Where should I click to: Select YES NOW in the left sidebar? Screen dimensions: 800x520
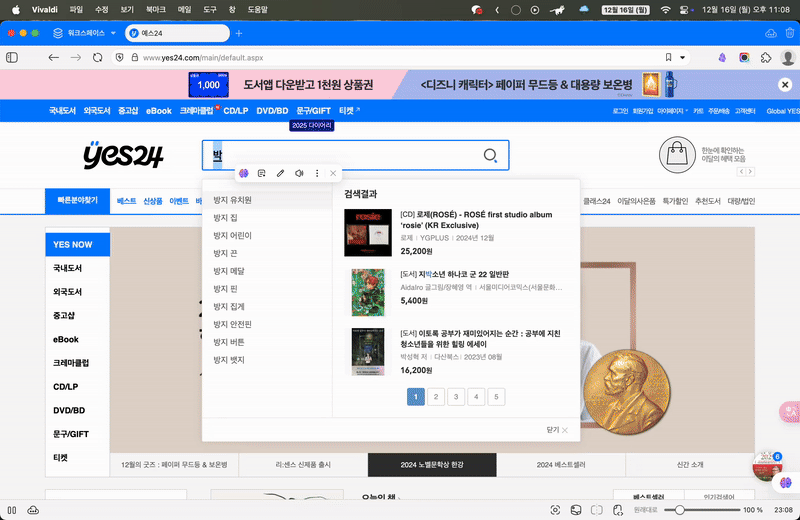[78, 244]
